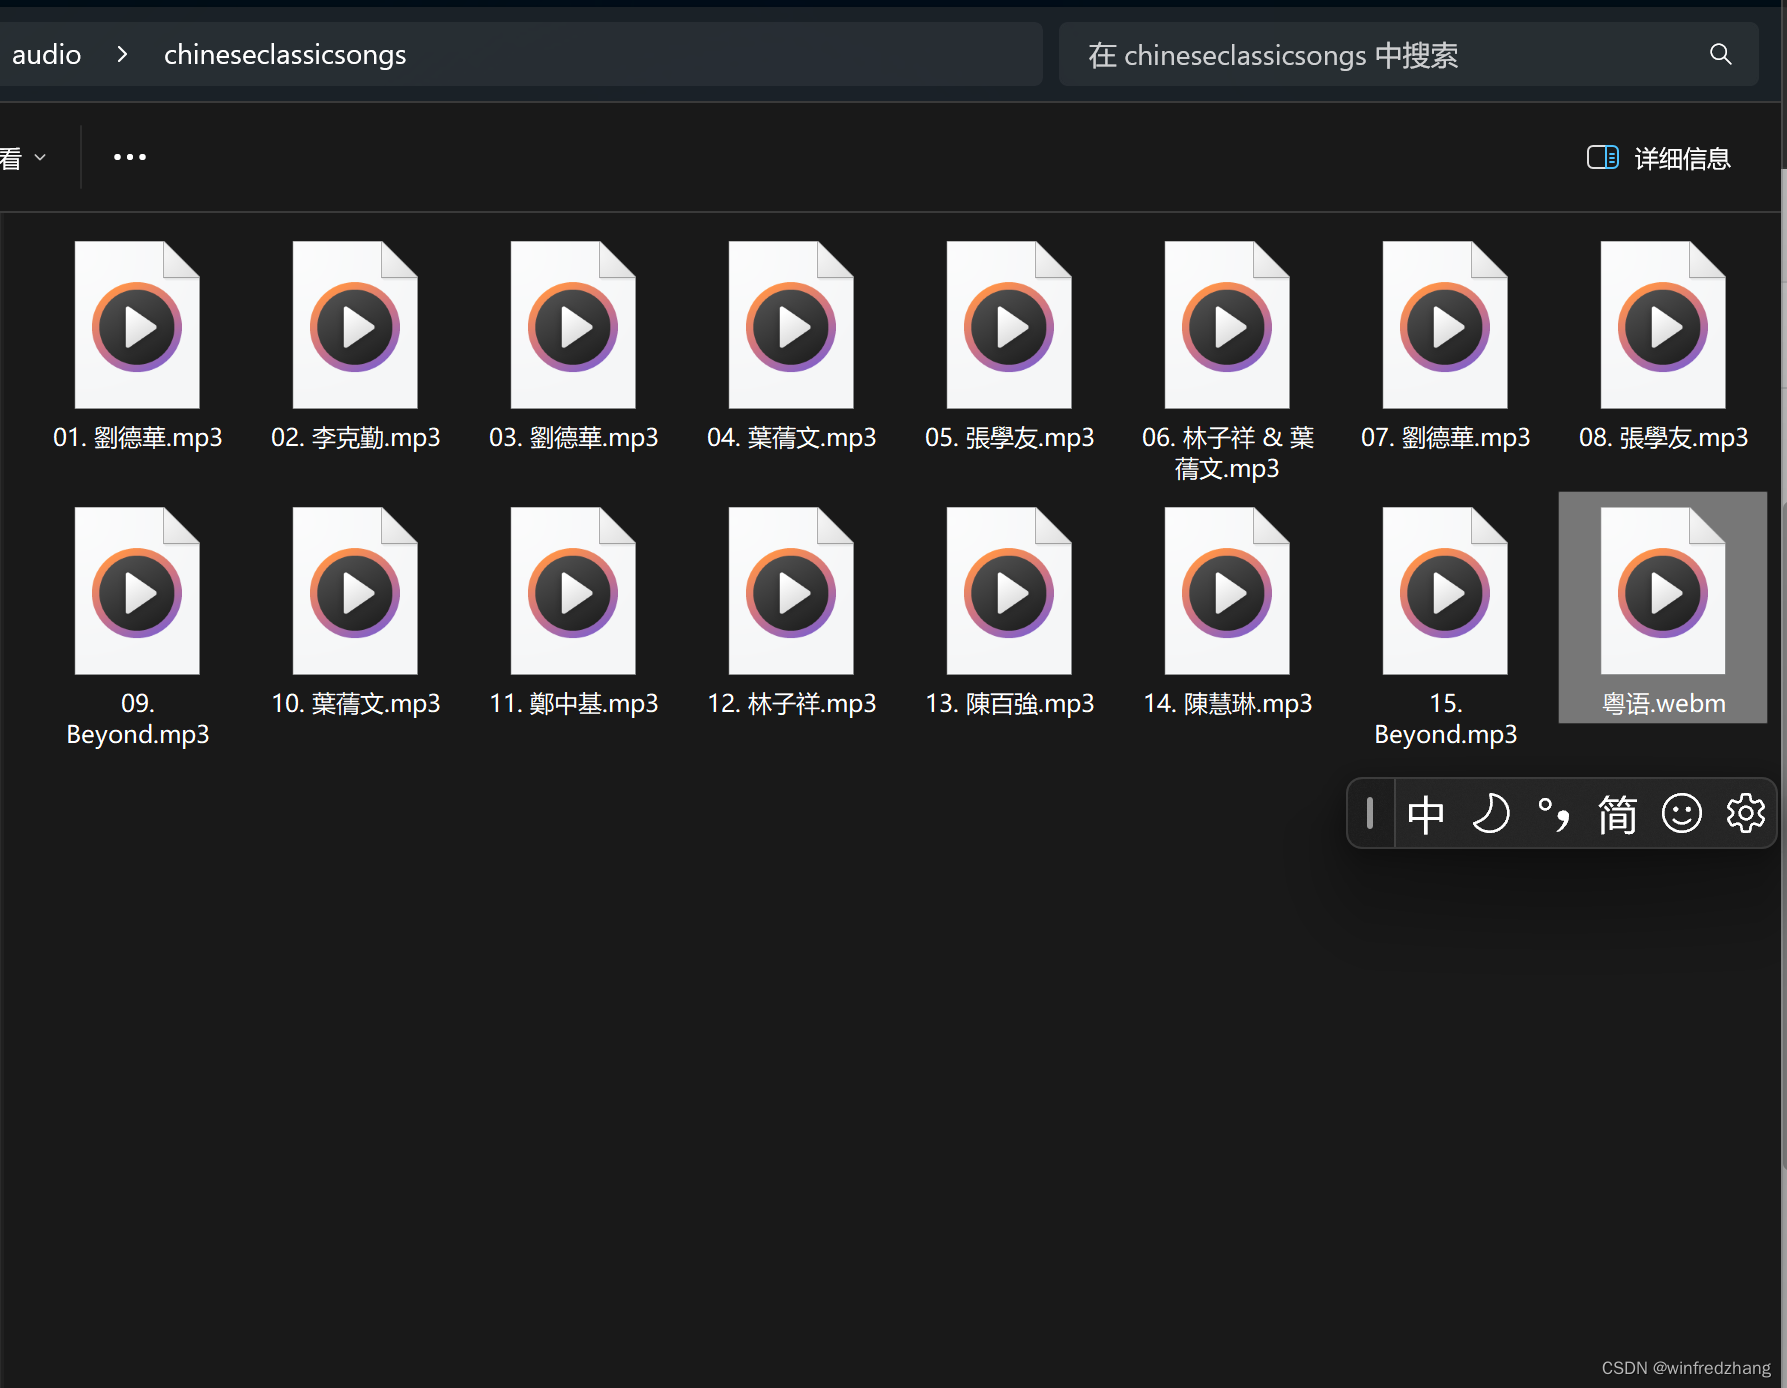Open IME settings gear
The width and height of the screenshot is (1787, 1388).
pos(1746,814)
